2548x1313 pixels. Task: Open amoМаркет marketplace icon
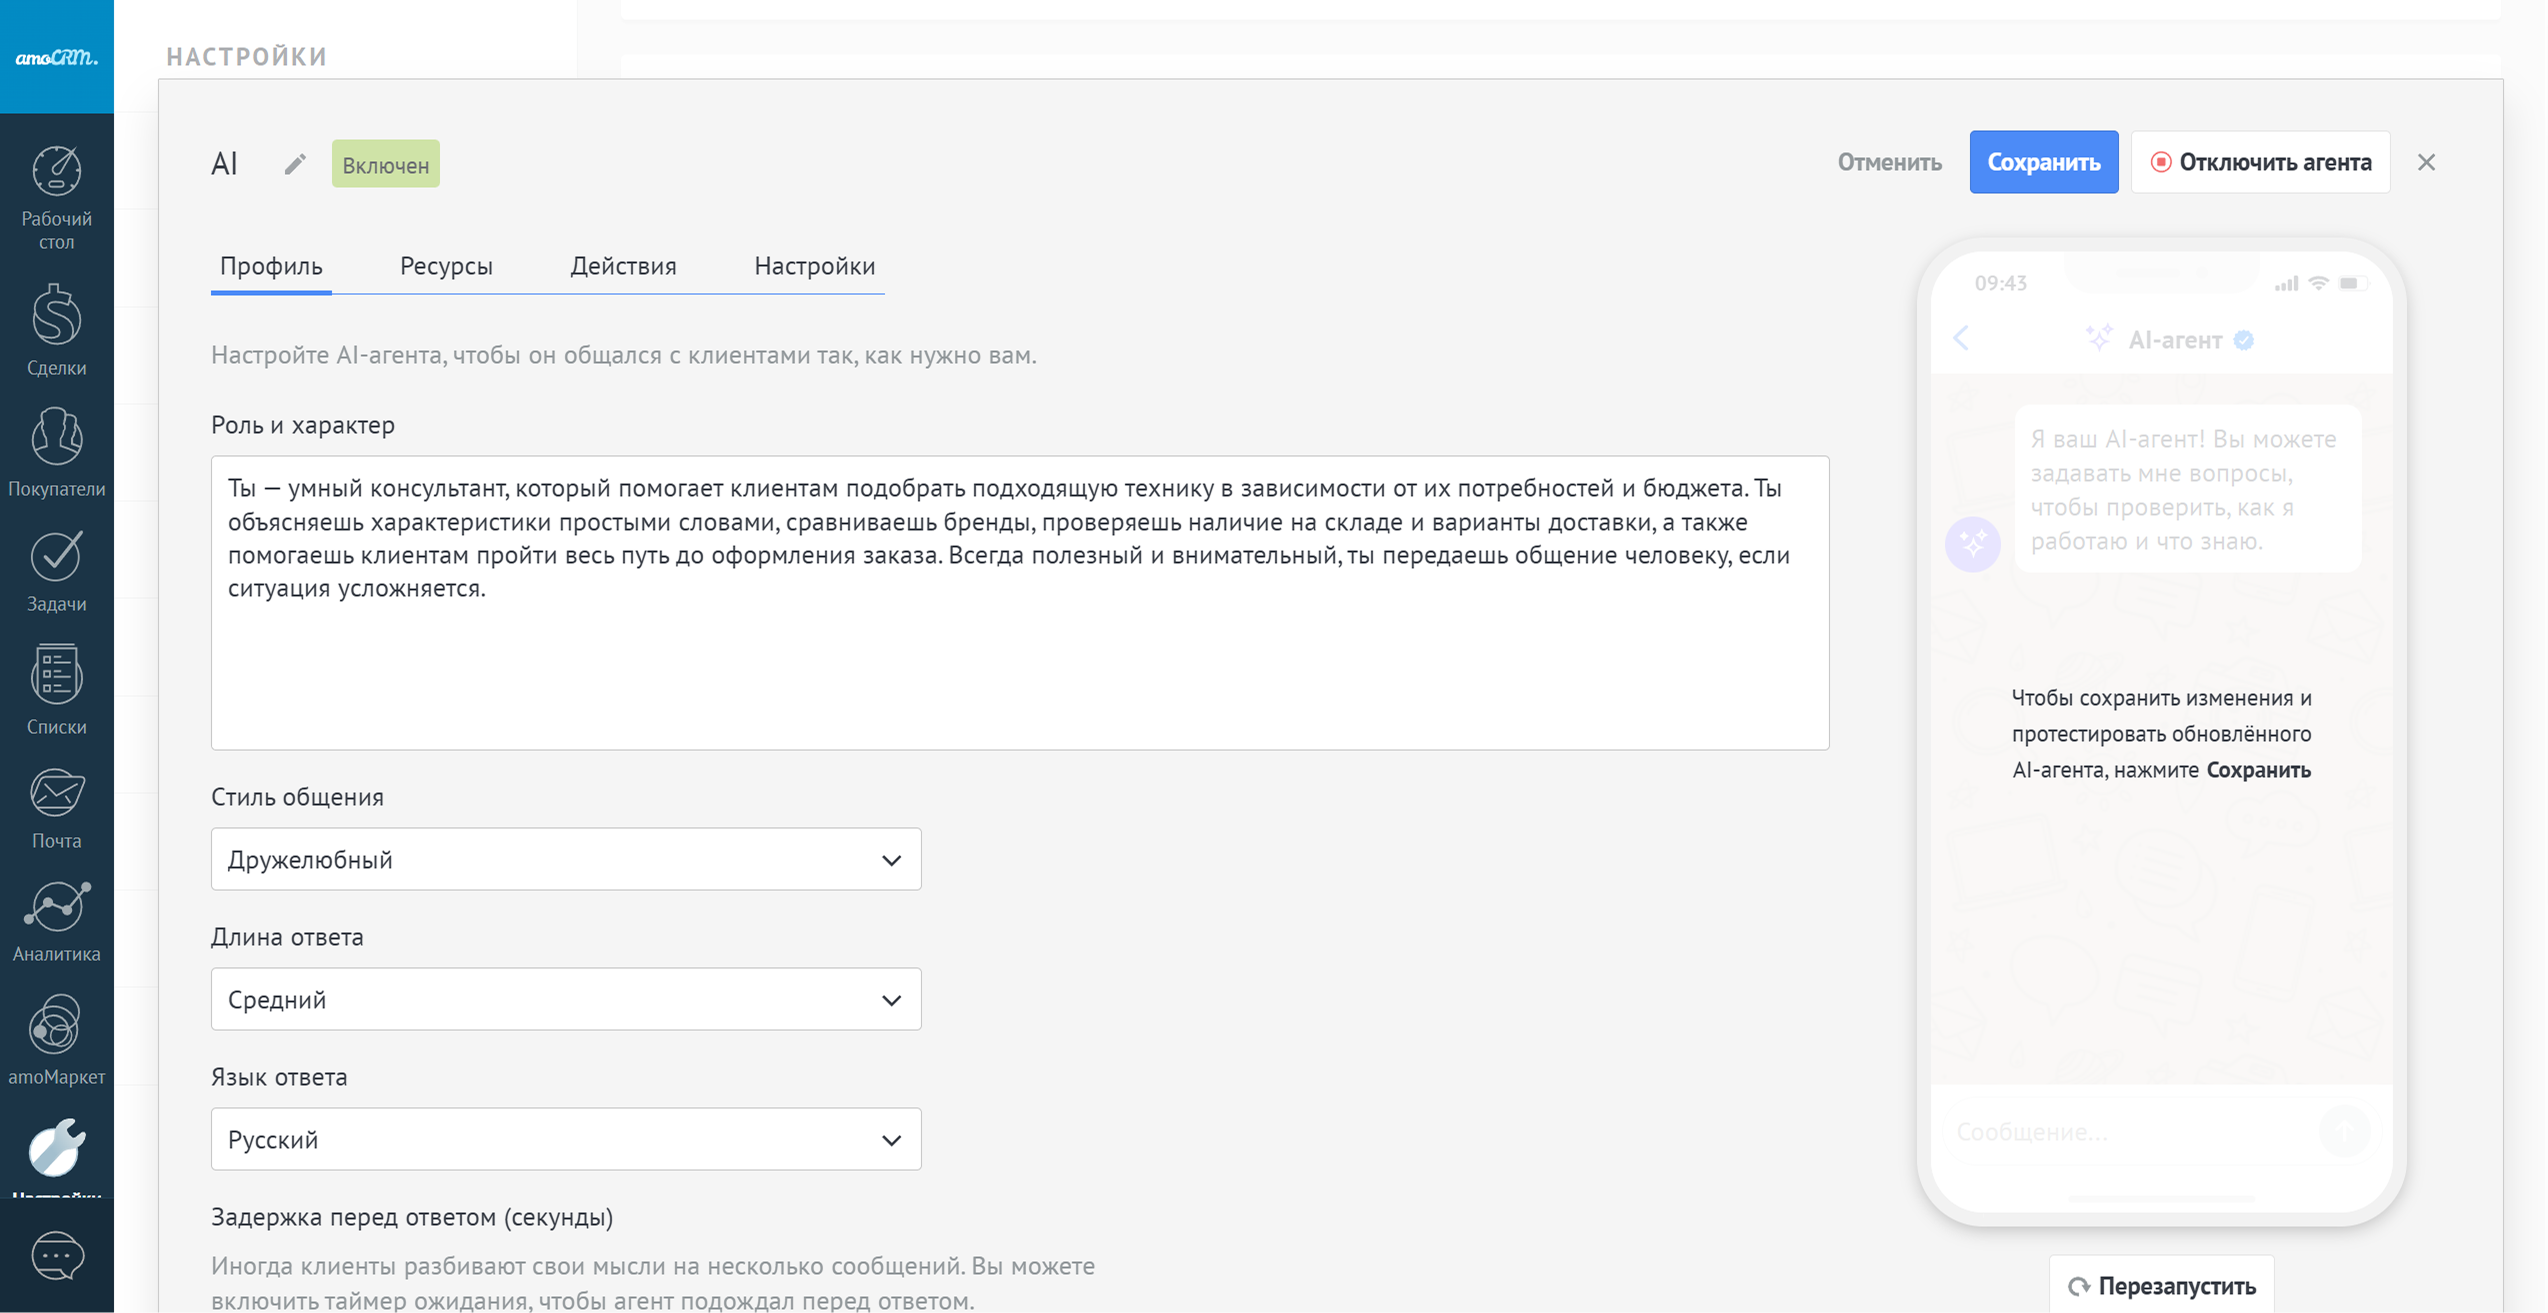[x=56, y=1039]
